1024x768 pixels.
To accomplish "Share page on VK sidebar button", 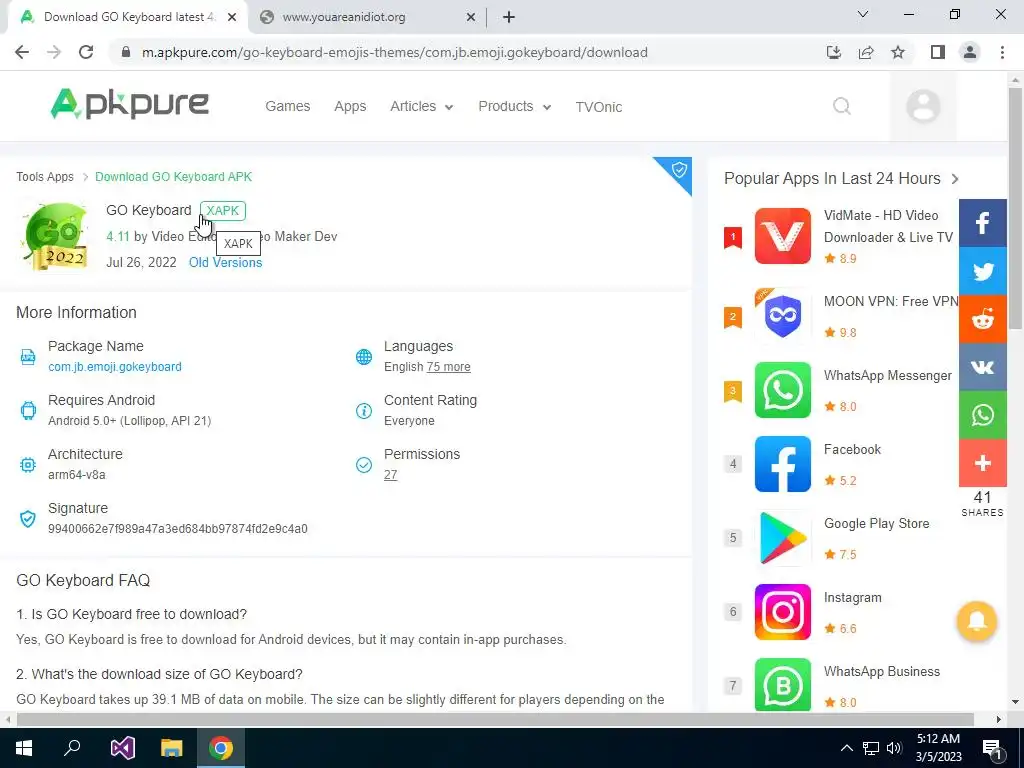I will (x=982, y=367).
